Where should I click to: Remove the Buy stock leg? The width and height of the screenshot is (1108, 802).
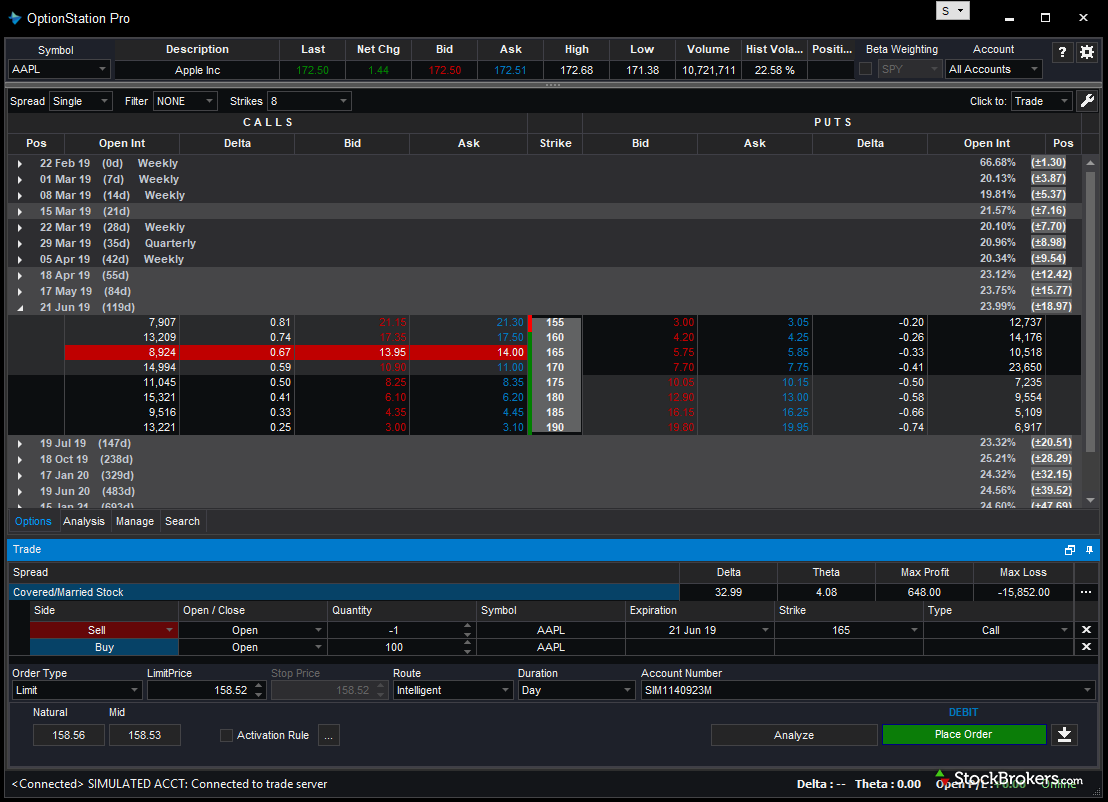point(1086,647)
